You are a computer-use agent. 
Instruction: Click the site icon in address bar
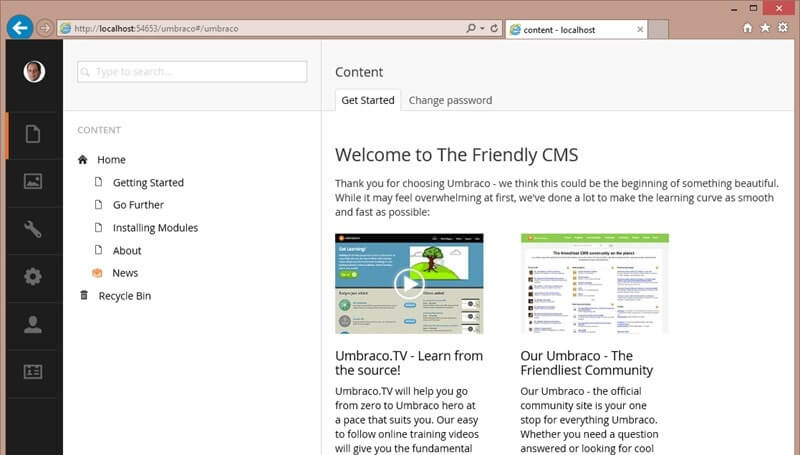(66, 29)
